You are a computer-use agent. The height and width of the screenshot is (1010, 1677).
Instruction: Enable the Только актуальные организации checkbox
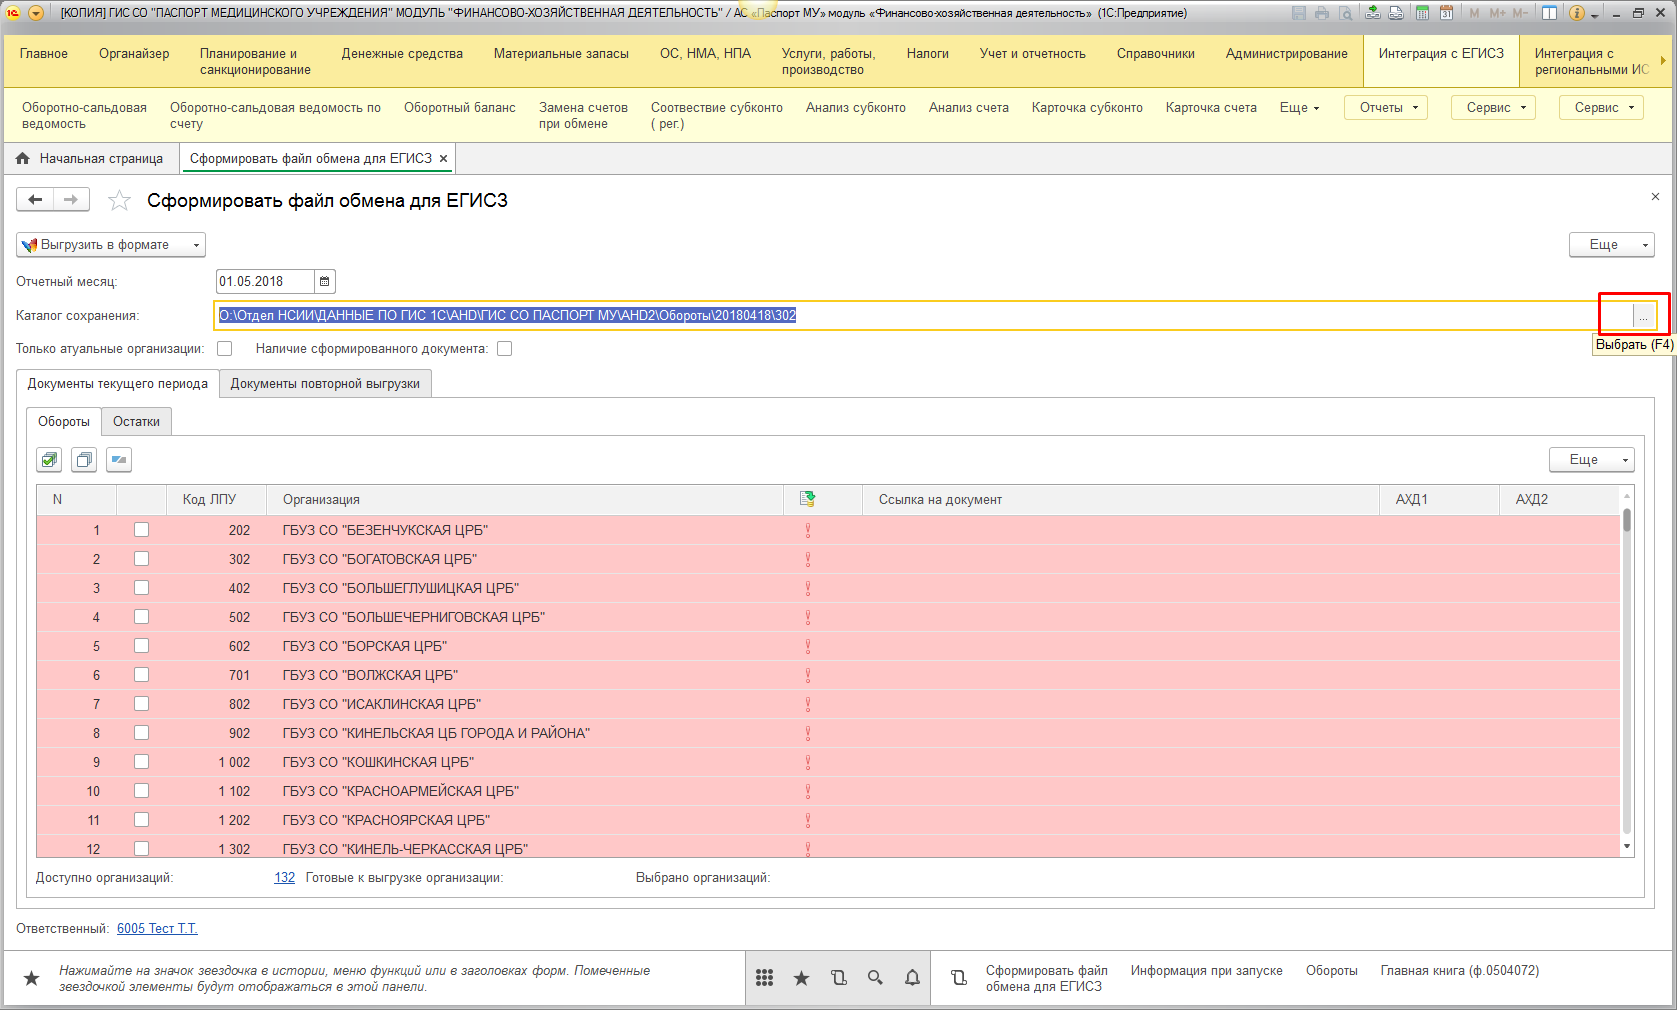click(x=225, y=349)
